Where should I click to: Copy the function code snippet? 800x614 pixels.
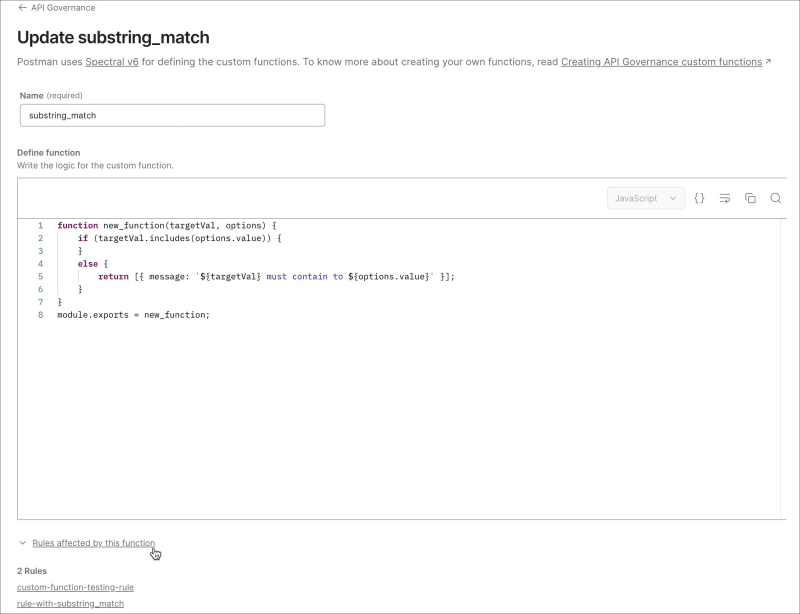pyautogui.click(x=751, y=198)
